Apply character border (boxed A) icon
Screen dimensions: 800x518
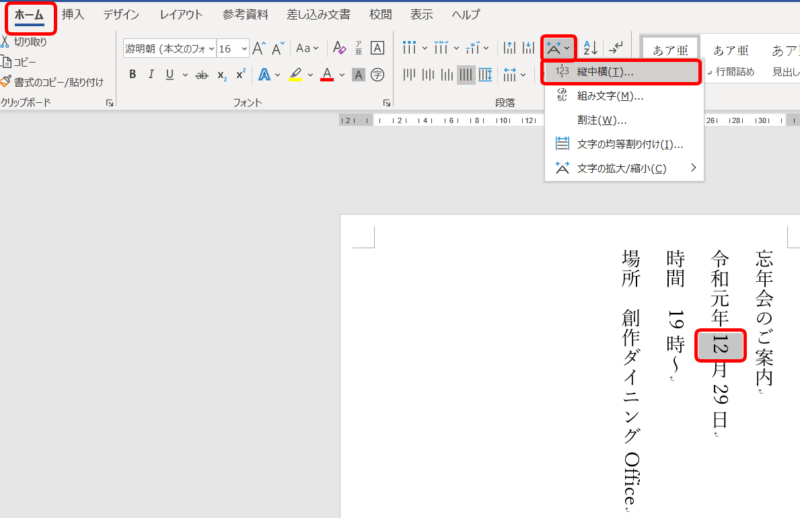(x=377, y=48)
